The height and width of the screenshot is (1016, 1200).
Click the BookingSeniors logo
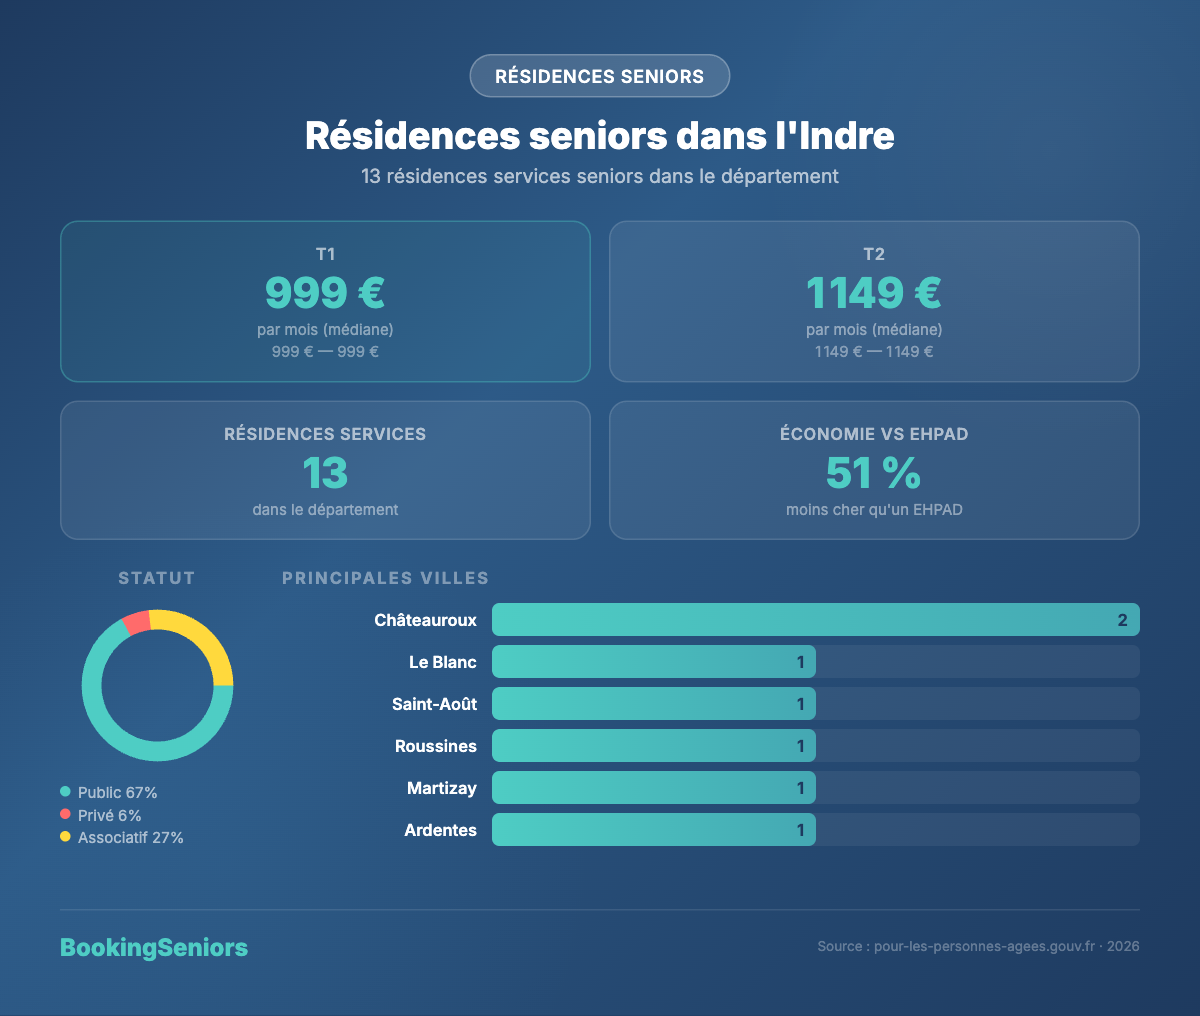point(154,947)
